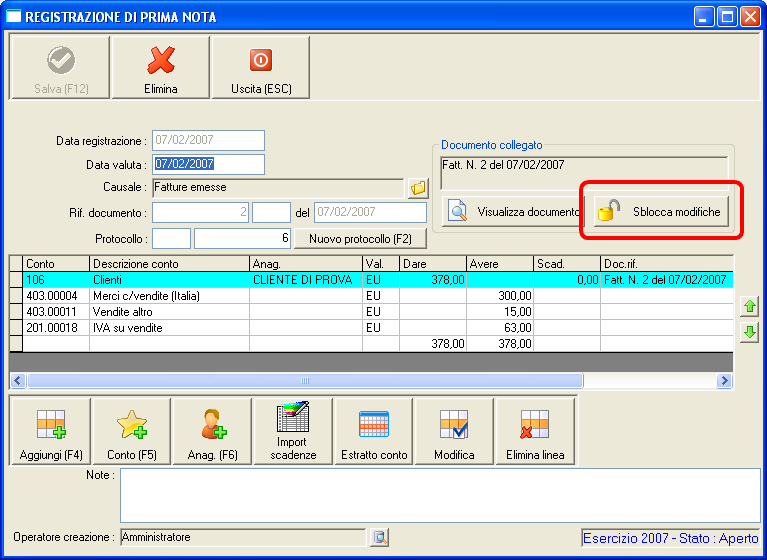Click Import scadenze button
Screen dimensions: 767x560
pyautogui.click(x=293, y=431)
